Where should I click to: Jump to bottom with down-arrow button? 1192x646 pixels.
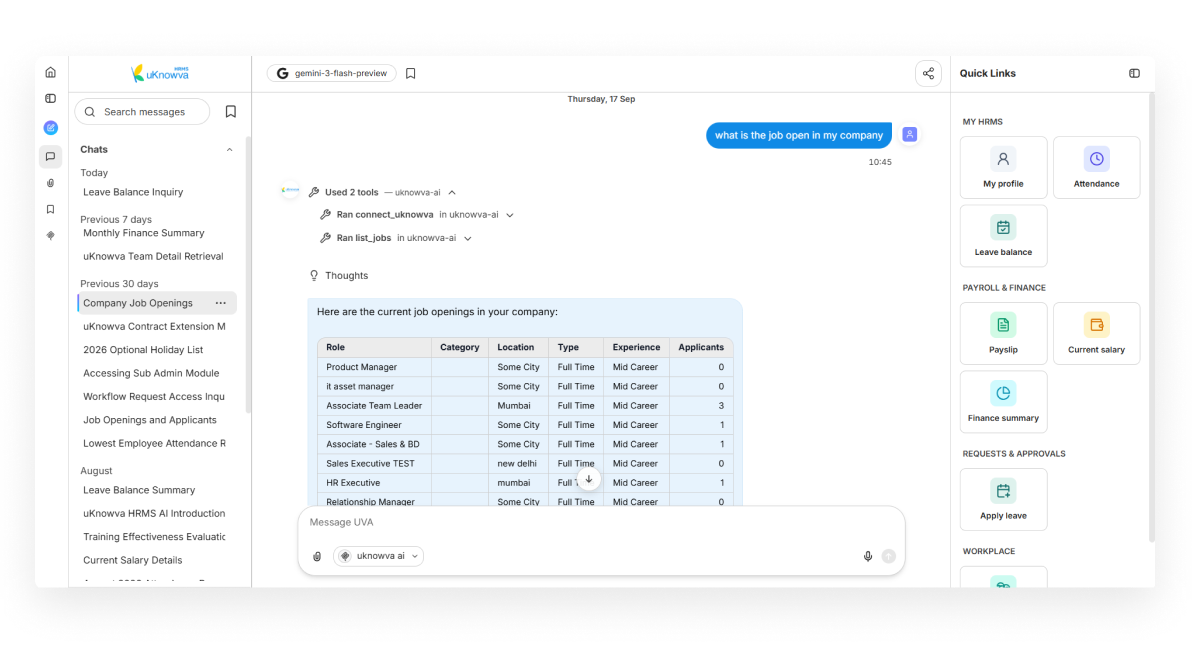click(x=588, y=480)
